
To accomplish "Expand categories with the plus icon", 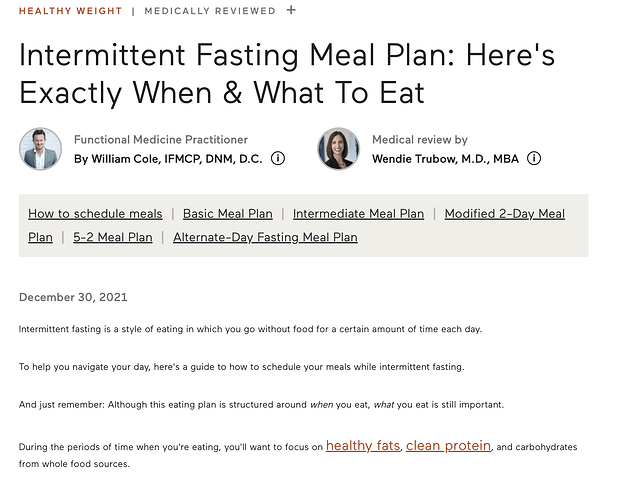I will (x=291, y=10).
